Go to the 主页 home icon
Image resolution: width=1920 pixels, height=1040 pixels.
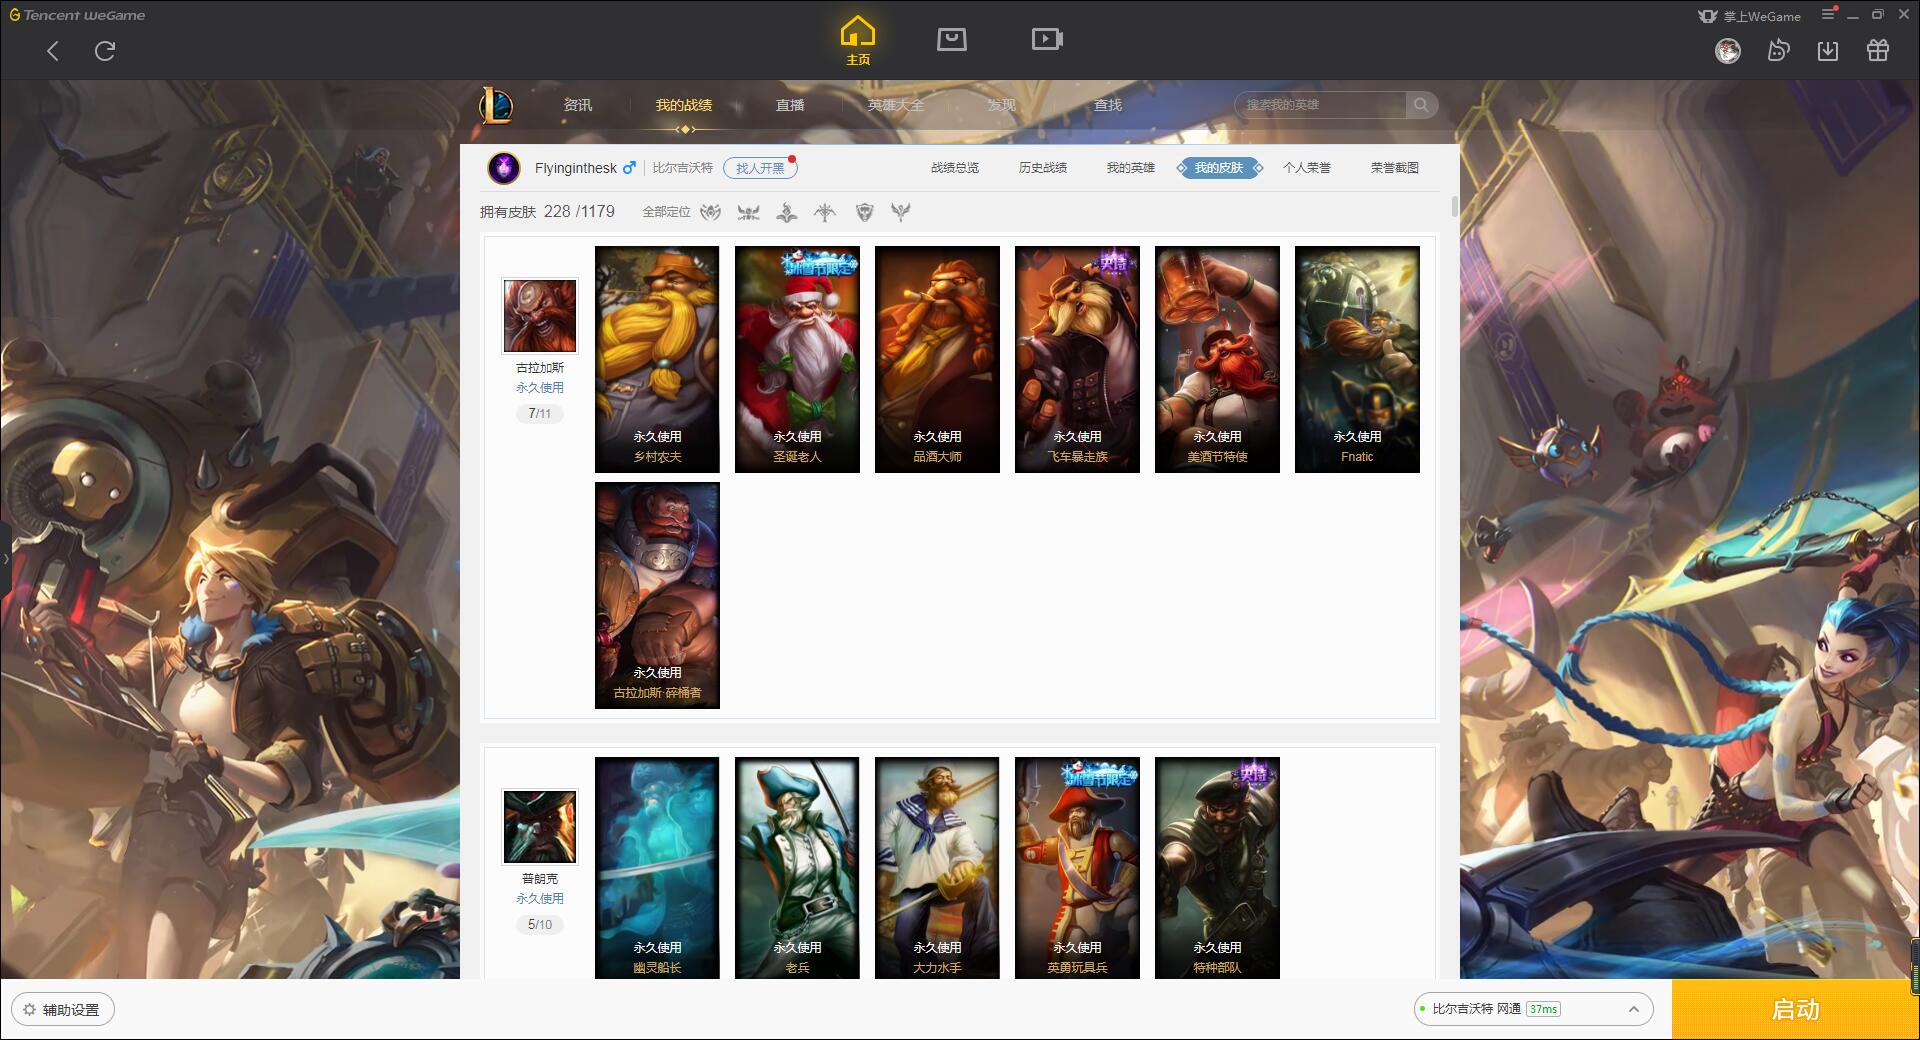(x=858, y=41)
